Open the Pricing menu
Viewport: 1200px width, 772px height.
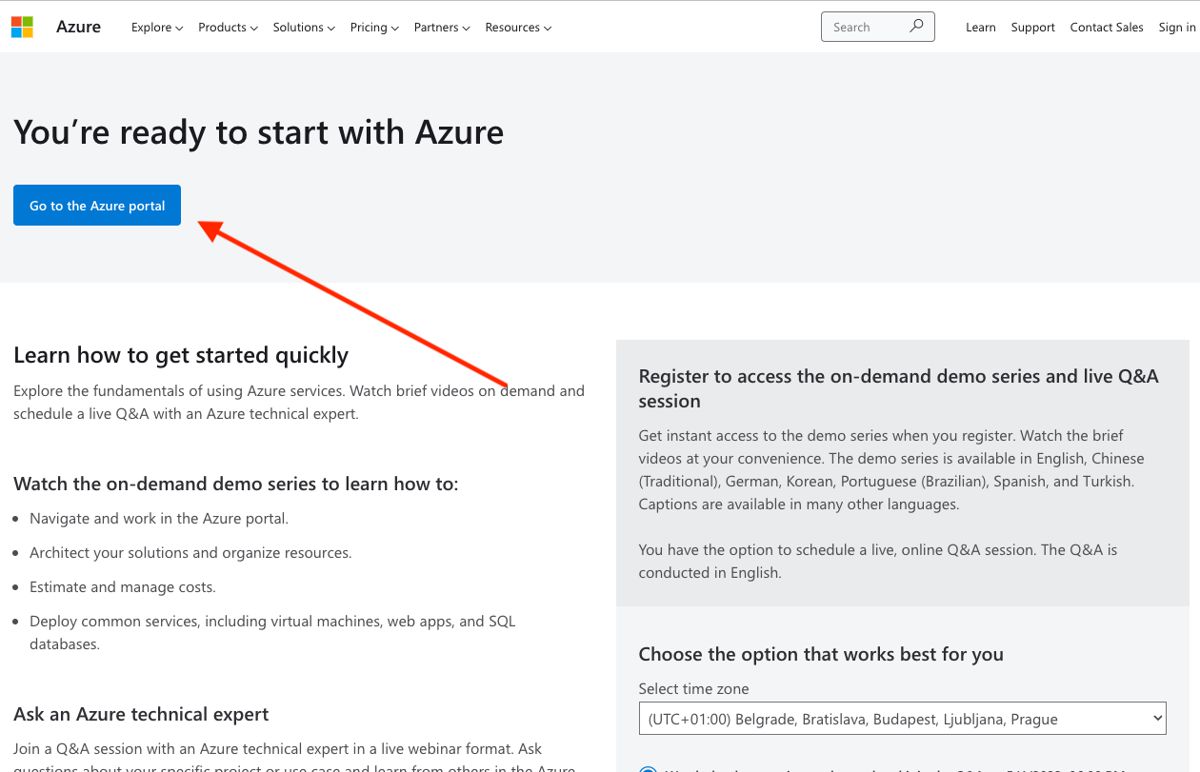tap(375, 27)
